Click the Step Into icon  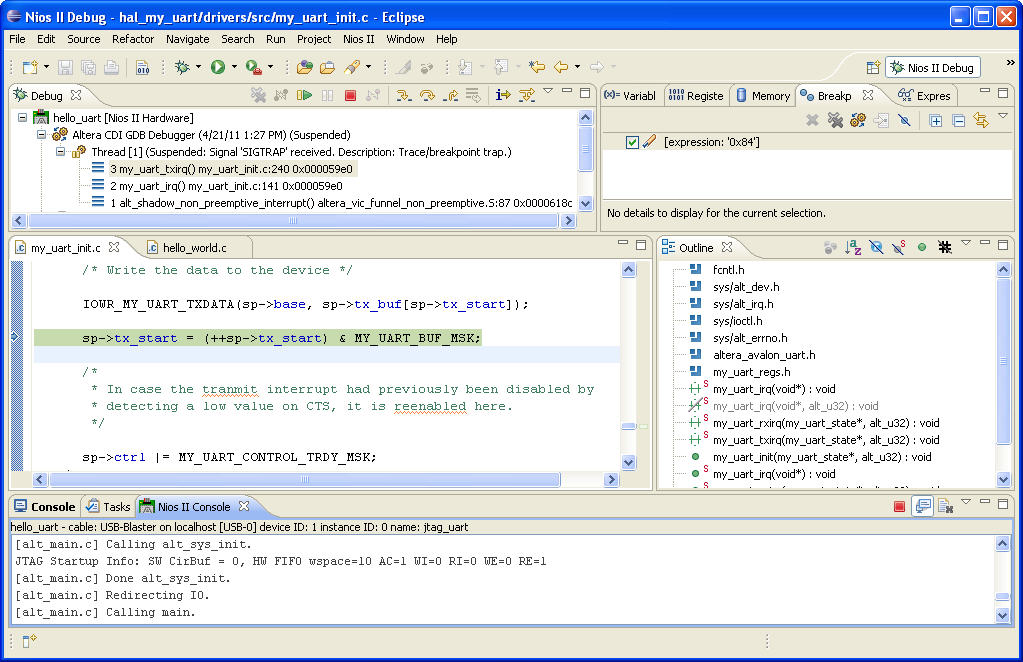click(404, 95)
